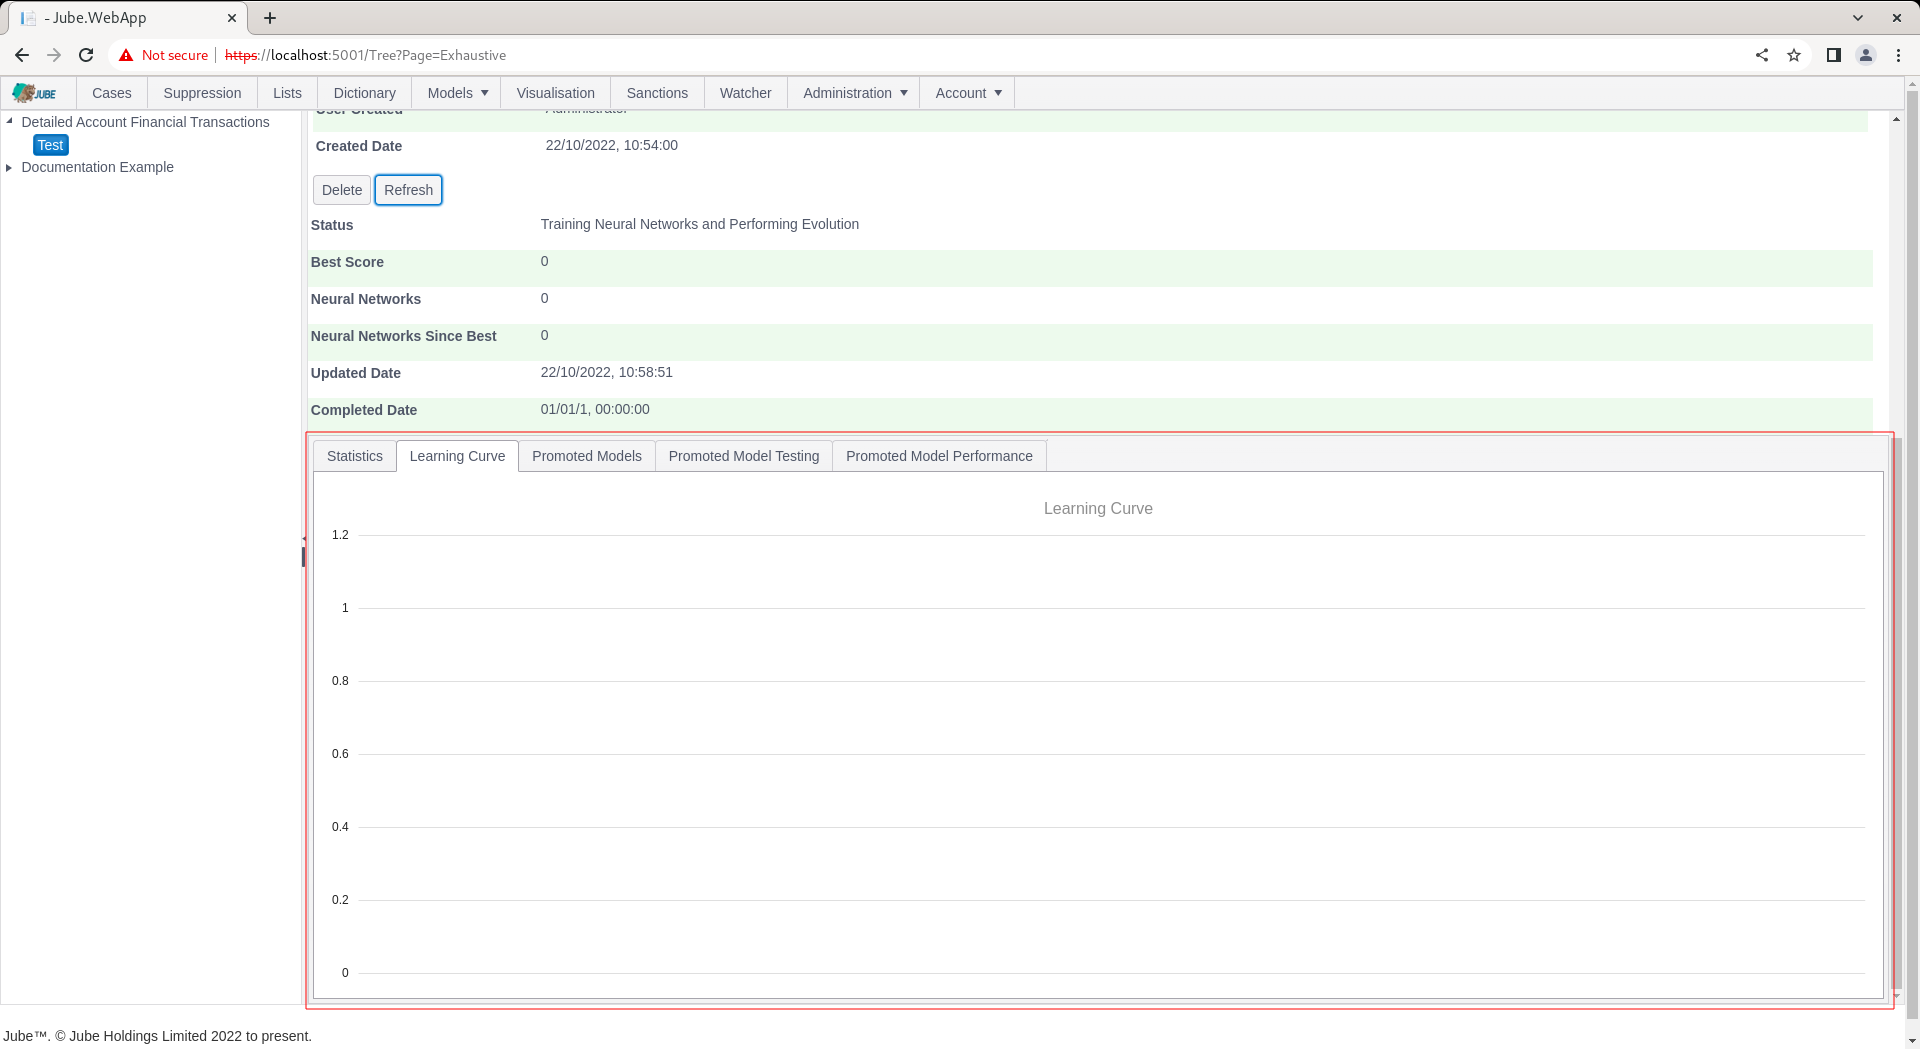
Task: Open a new browser tab
Action: (x=270, y=18)
